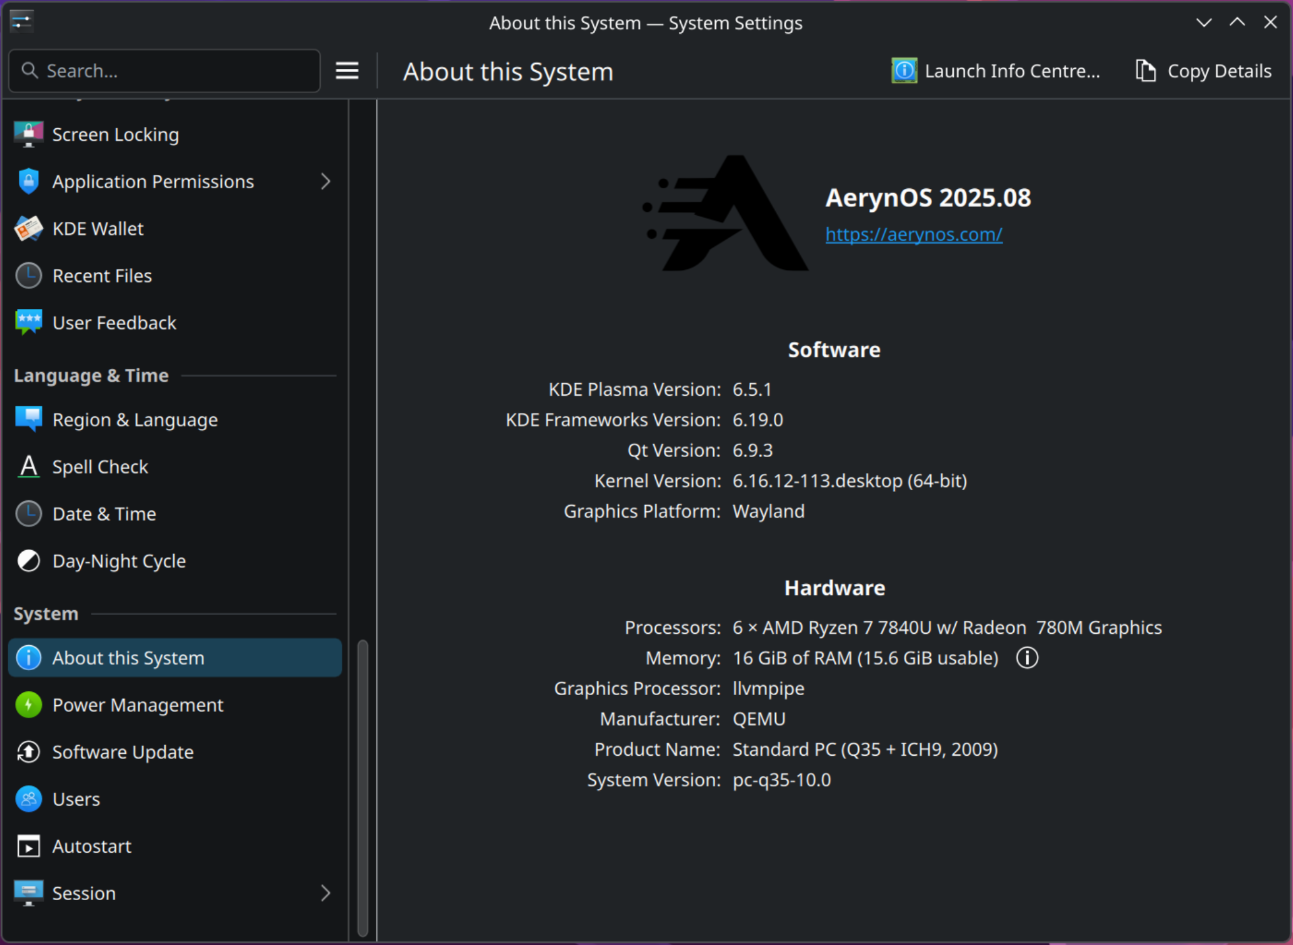Click the memory info icon next to RAM

1027,658
